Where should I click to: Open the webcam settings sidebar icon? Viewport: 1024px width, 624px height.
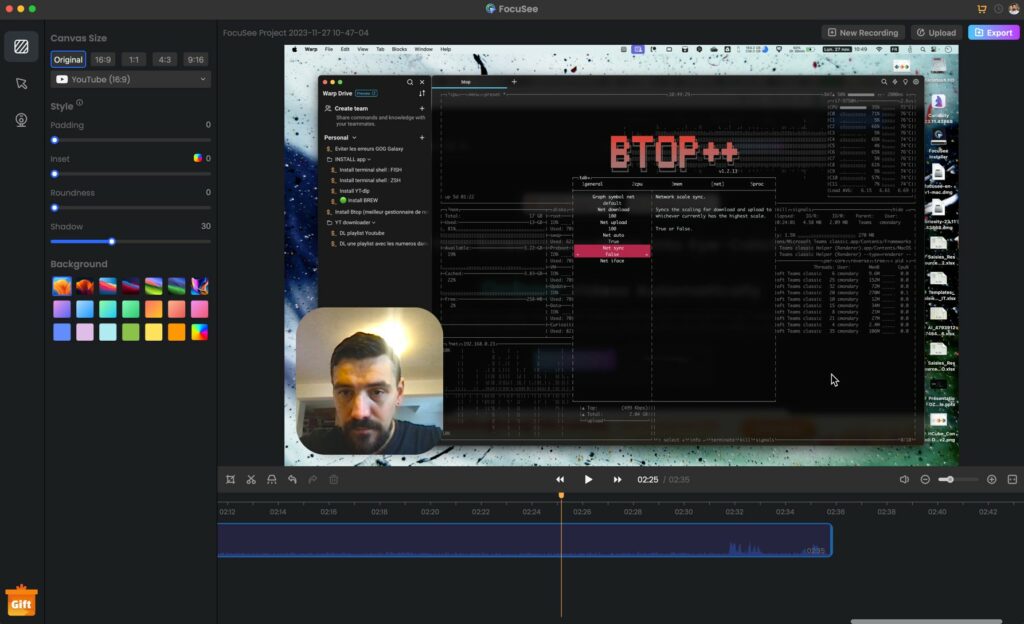tap(21, 120)
